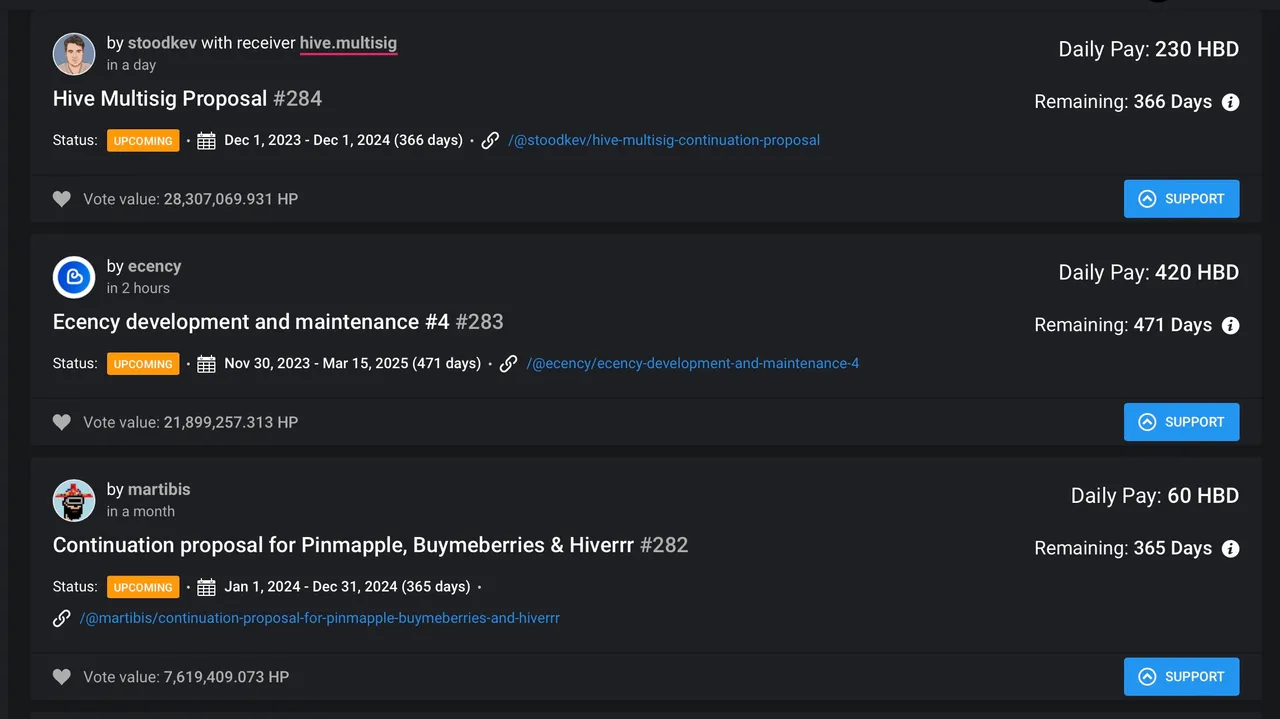Click the heart icon on Hive Multisig proposal
Image resolution: width=1280 pixels, height=719 pixels.
(x=62, y=199)
